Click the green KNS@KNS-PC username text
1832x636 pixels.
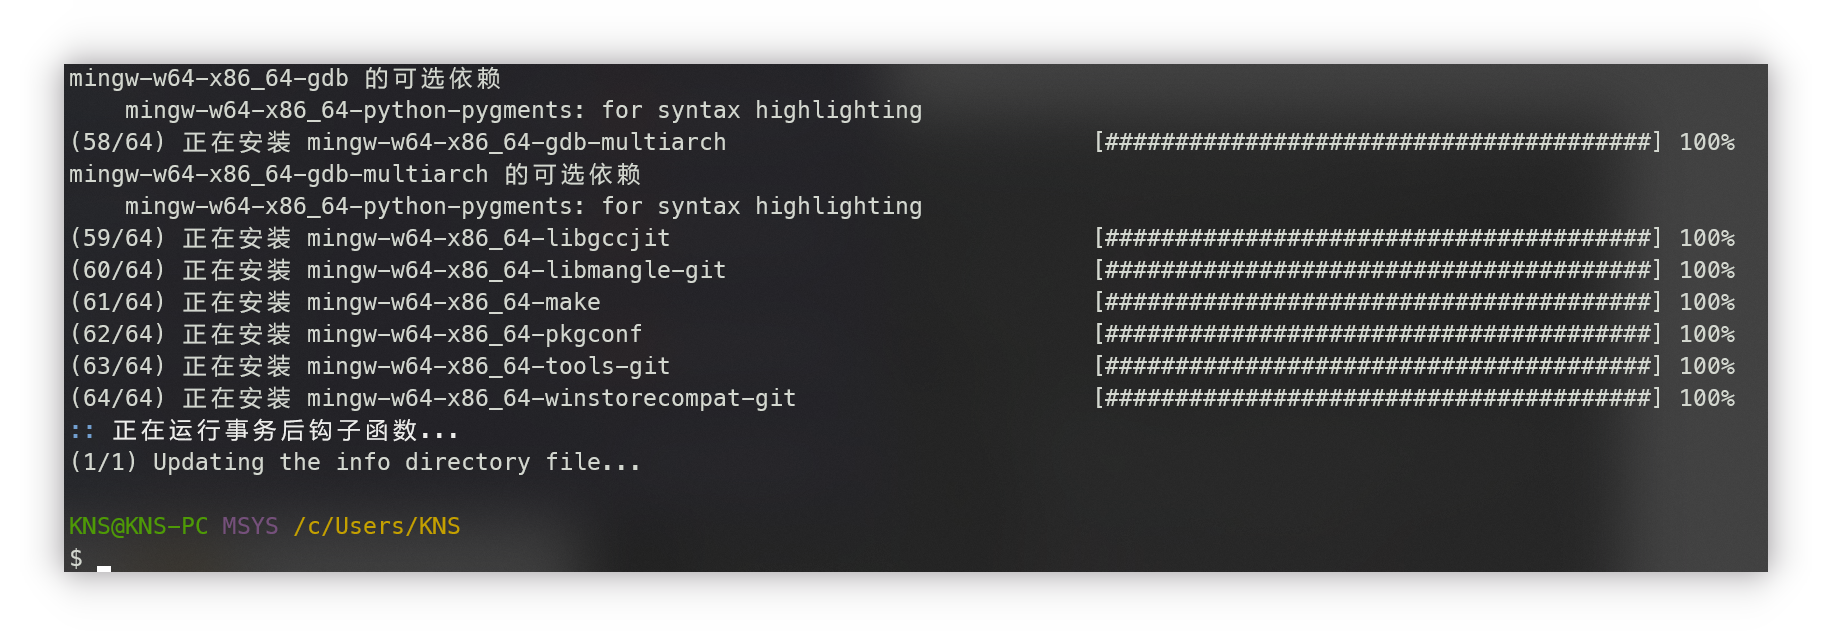[x=138, y=526]
